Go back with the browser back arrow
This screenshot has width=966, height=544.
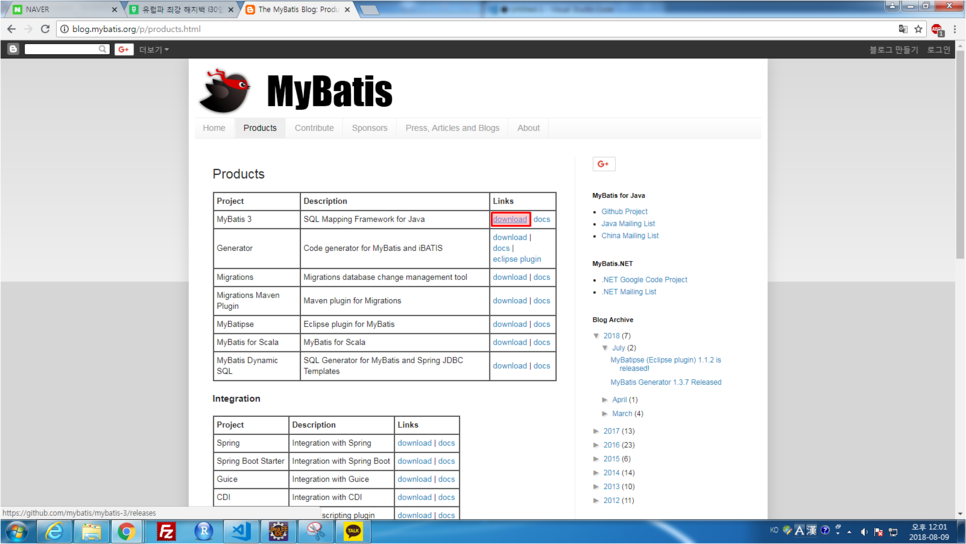click(11, 29)
